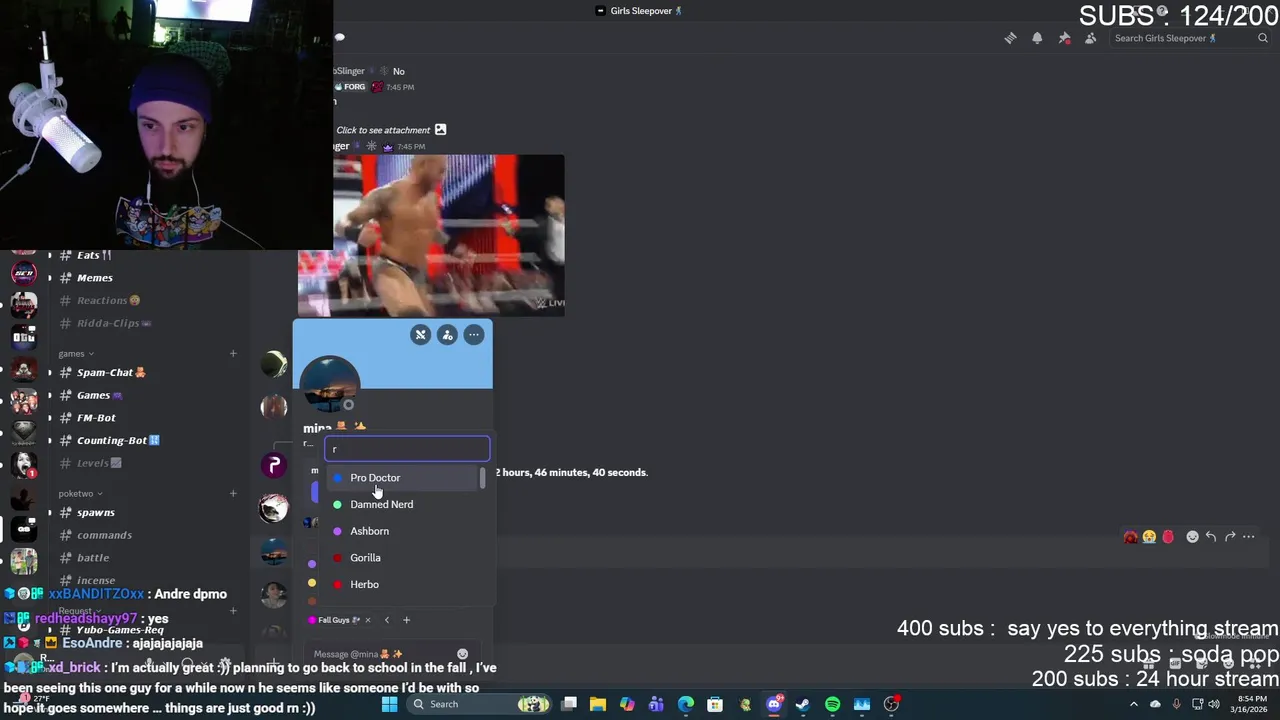Select the Herbo role
This screenshot has width=1280, height=720.
tap(402, 584)
